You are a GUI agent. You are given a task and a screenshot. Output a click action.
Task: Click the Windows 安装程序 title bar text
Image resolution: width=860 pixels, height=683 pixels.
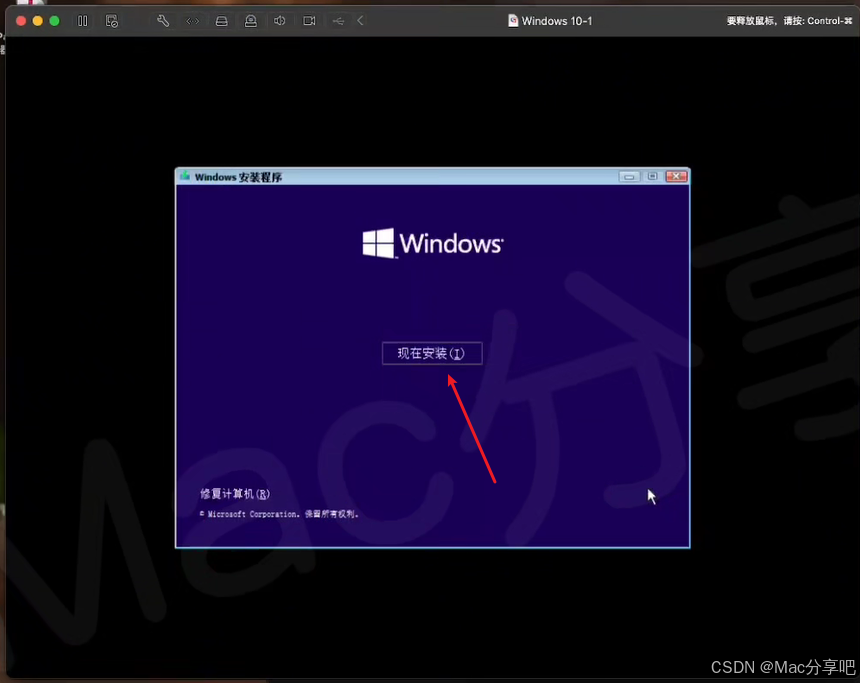click(238, 177)
